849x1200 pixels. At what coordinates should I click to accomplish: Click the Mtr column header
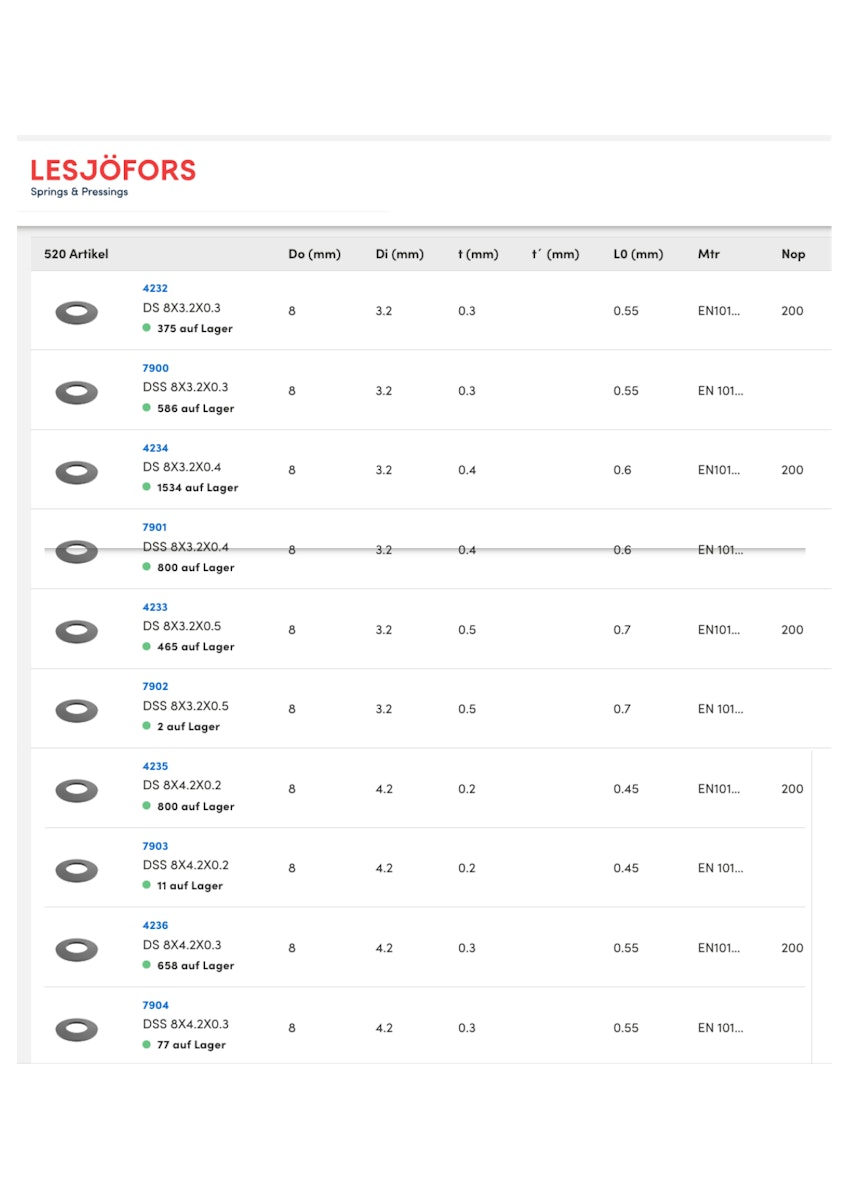coord(708,254)
